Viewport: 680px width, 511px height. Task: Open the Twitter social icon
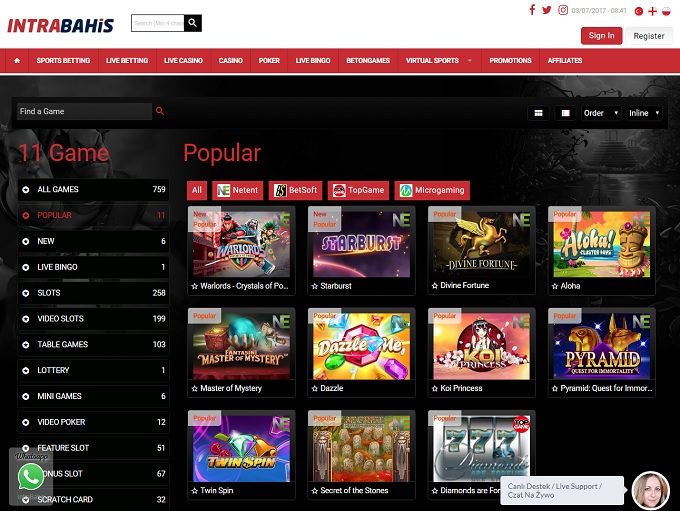point(547,10)
